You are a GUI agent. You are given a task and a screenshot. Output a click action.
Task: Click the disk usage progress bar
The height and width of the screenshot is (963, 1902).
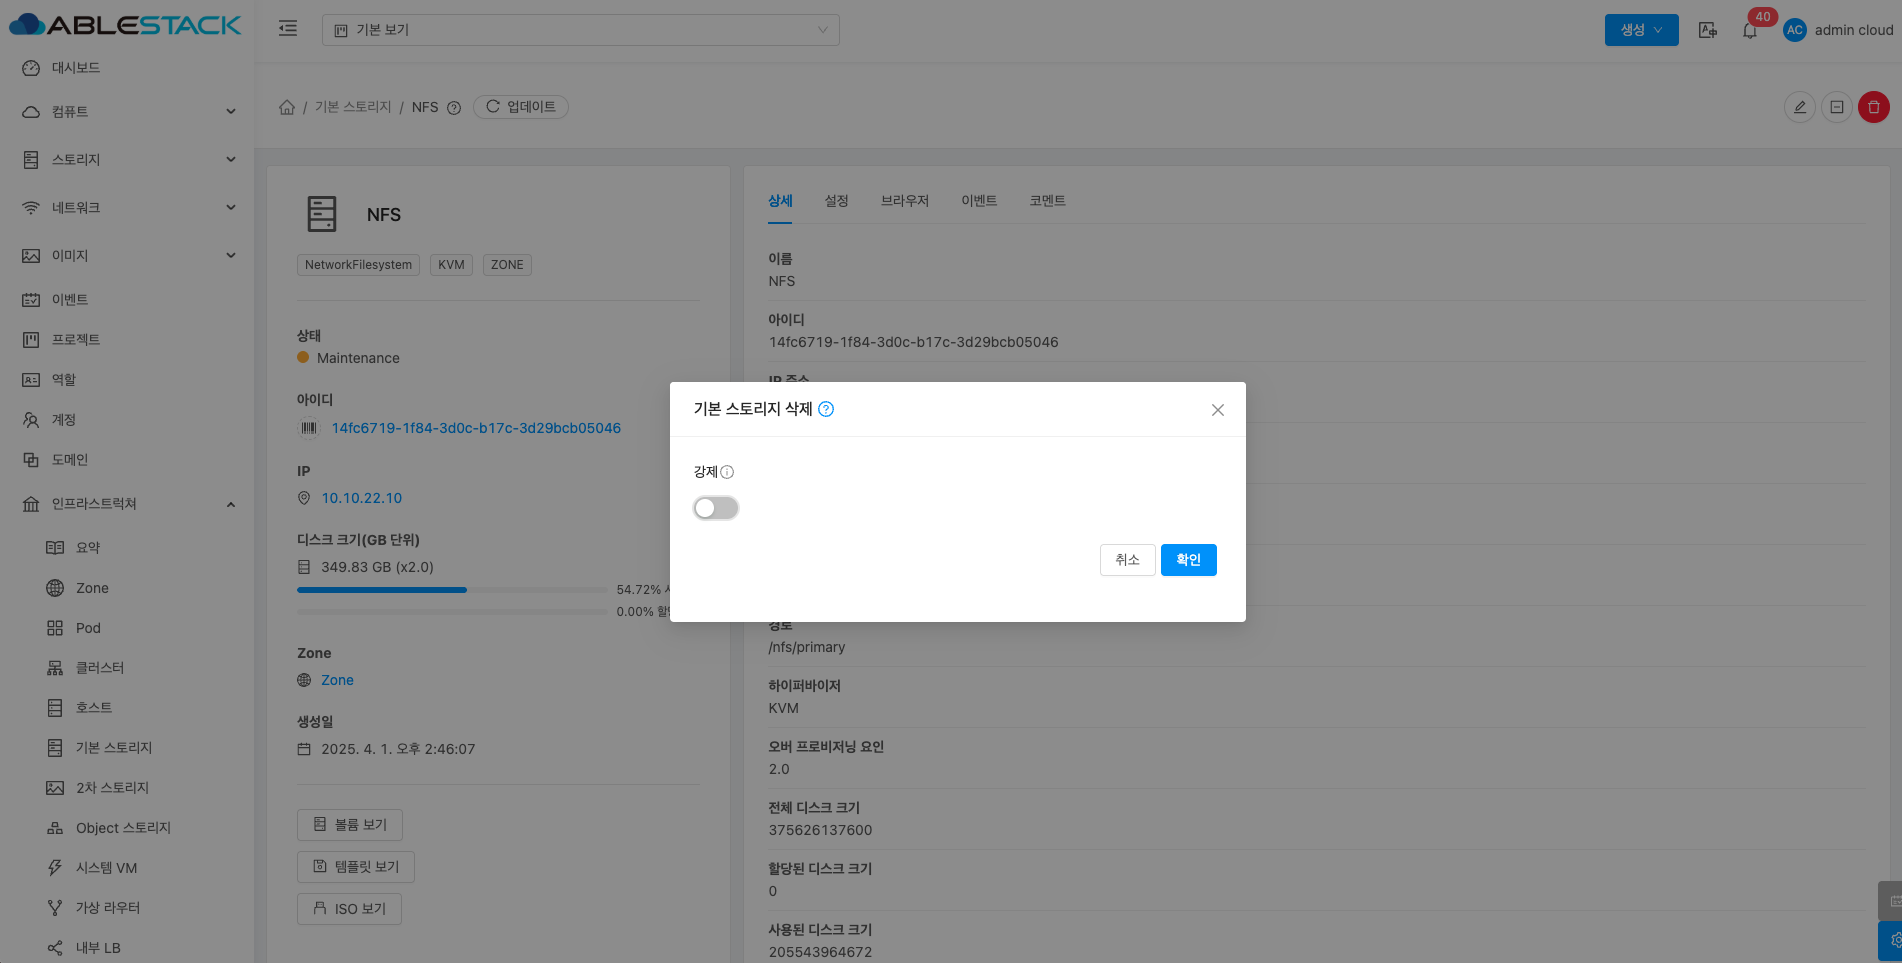(451, 590)
